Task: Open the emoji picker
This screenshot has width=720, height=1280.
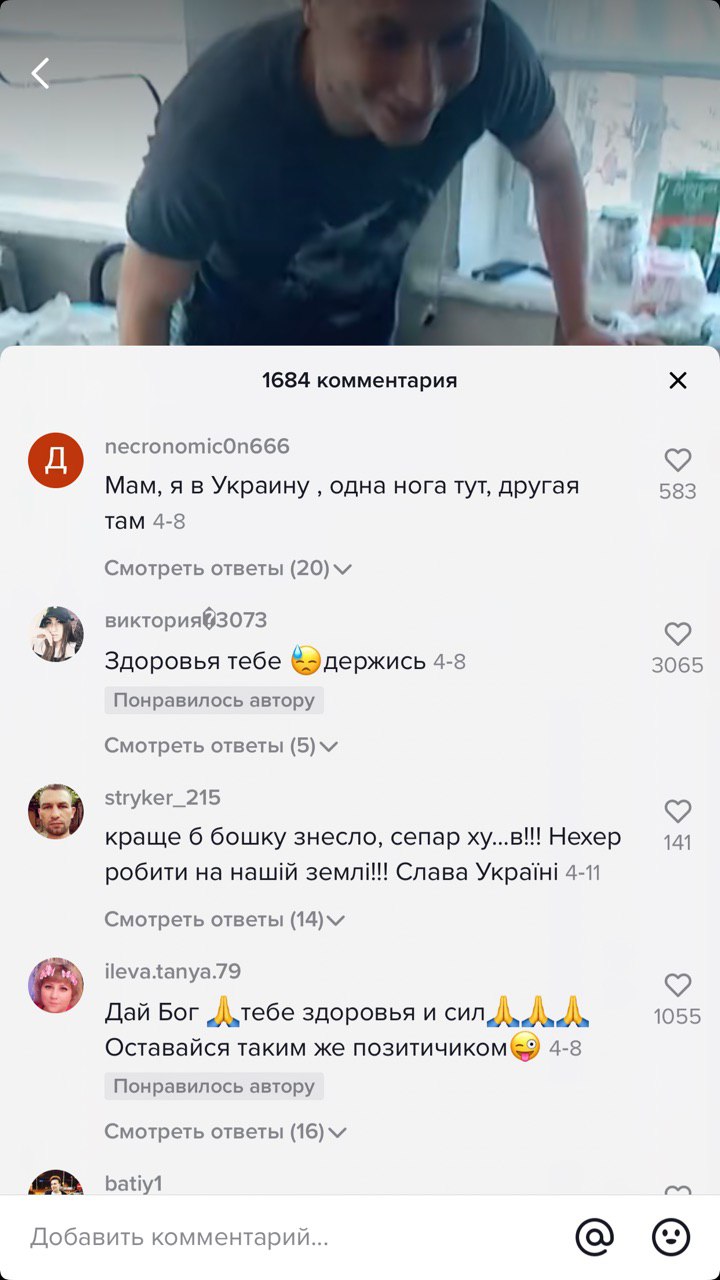Action: coord(671,1237)
